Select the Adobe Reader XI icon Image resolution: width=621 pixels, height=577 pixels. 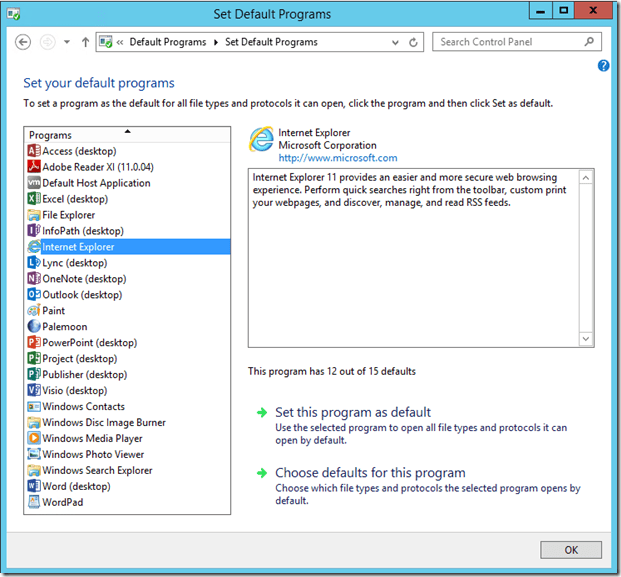(x=34, y=167)
